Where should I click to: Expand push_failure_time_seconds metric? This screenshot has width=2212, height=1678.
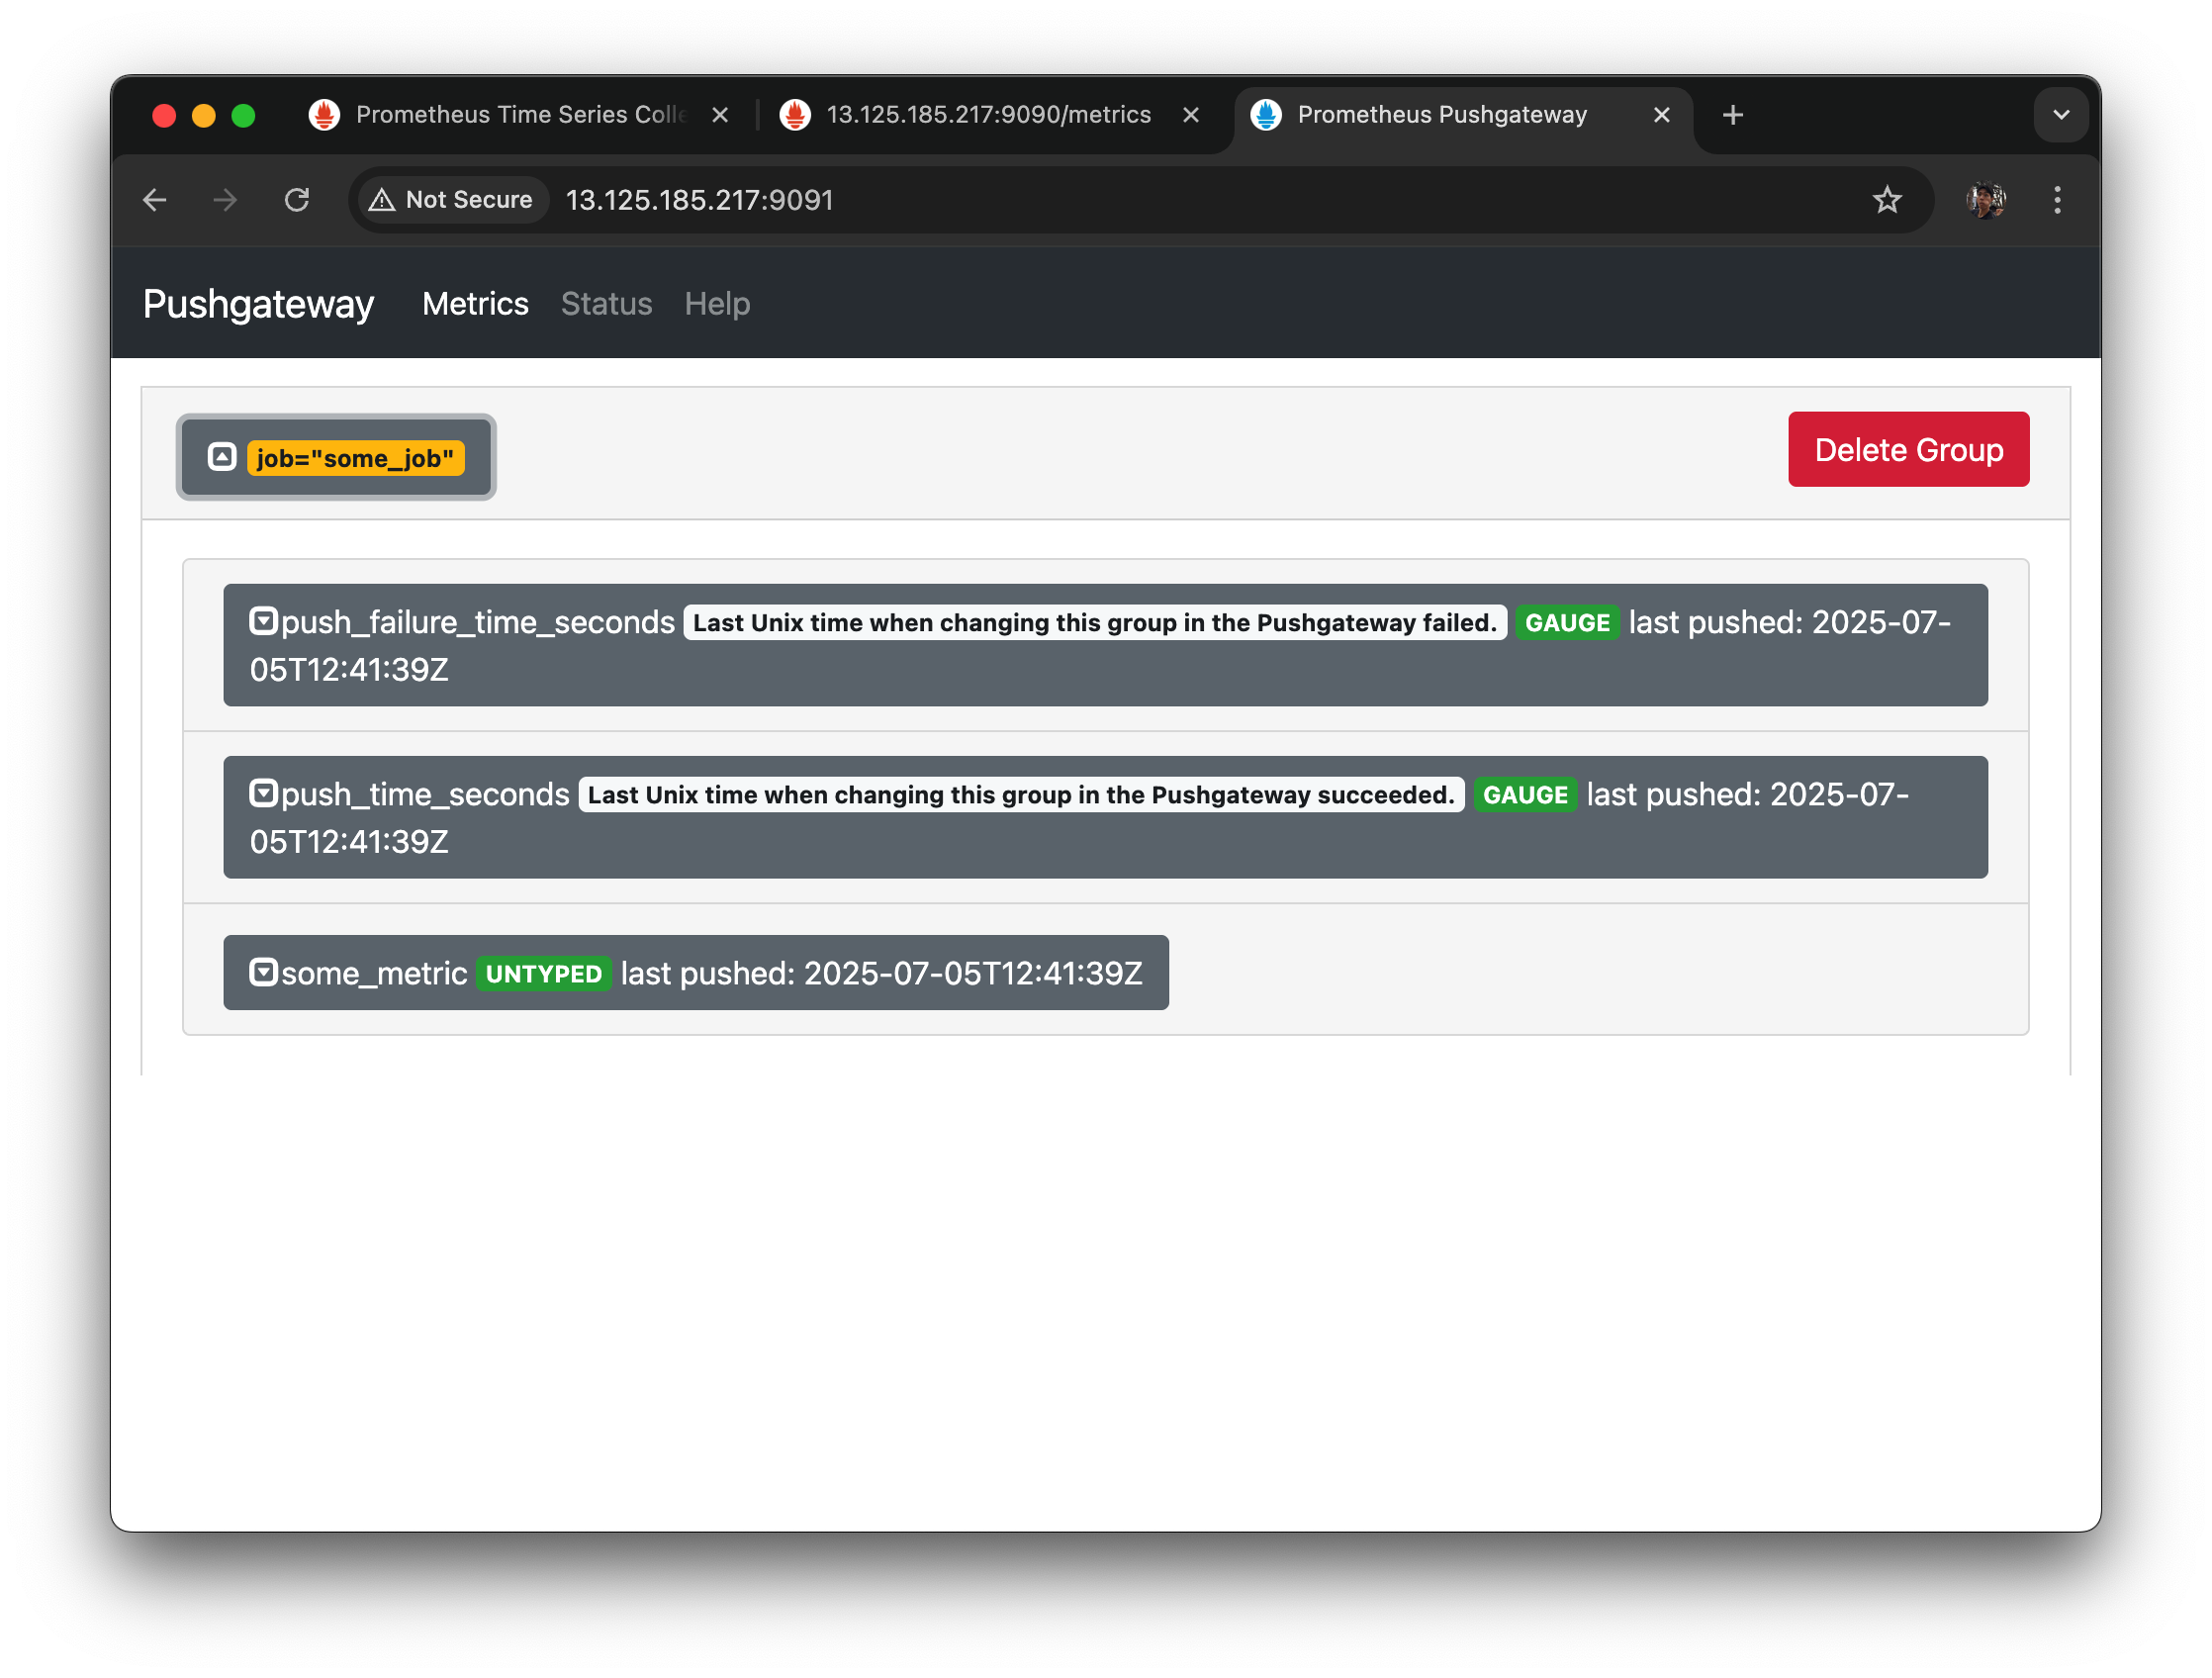[x=263, y=621]
